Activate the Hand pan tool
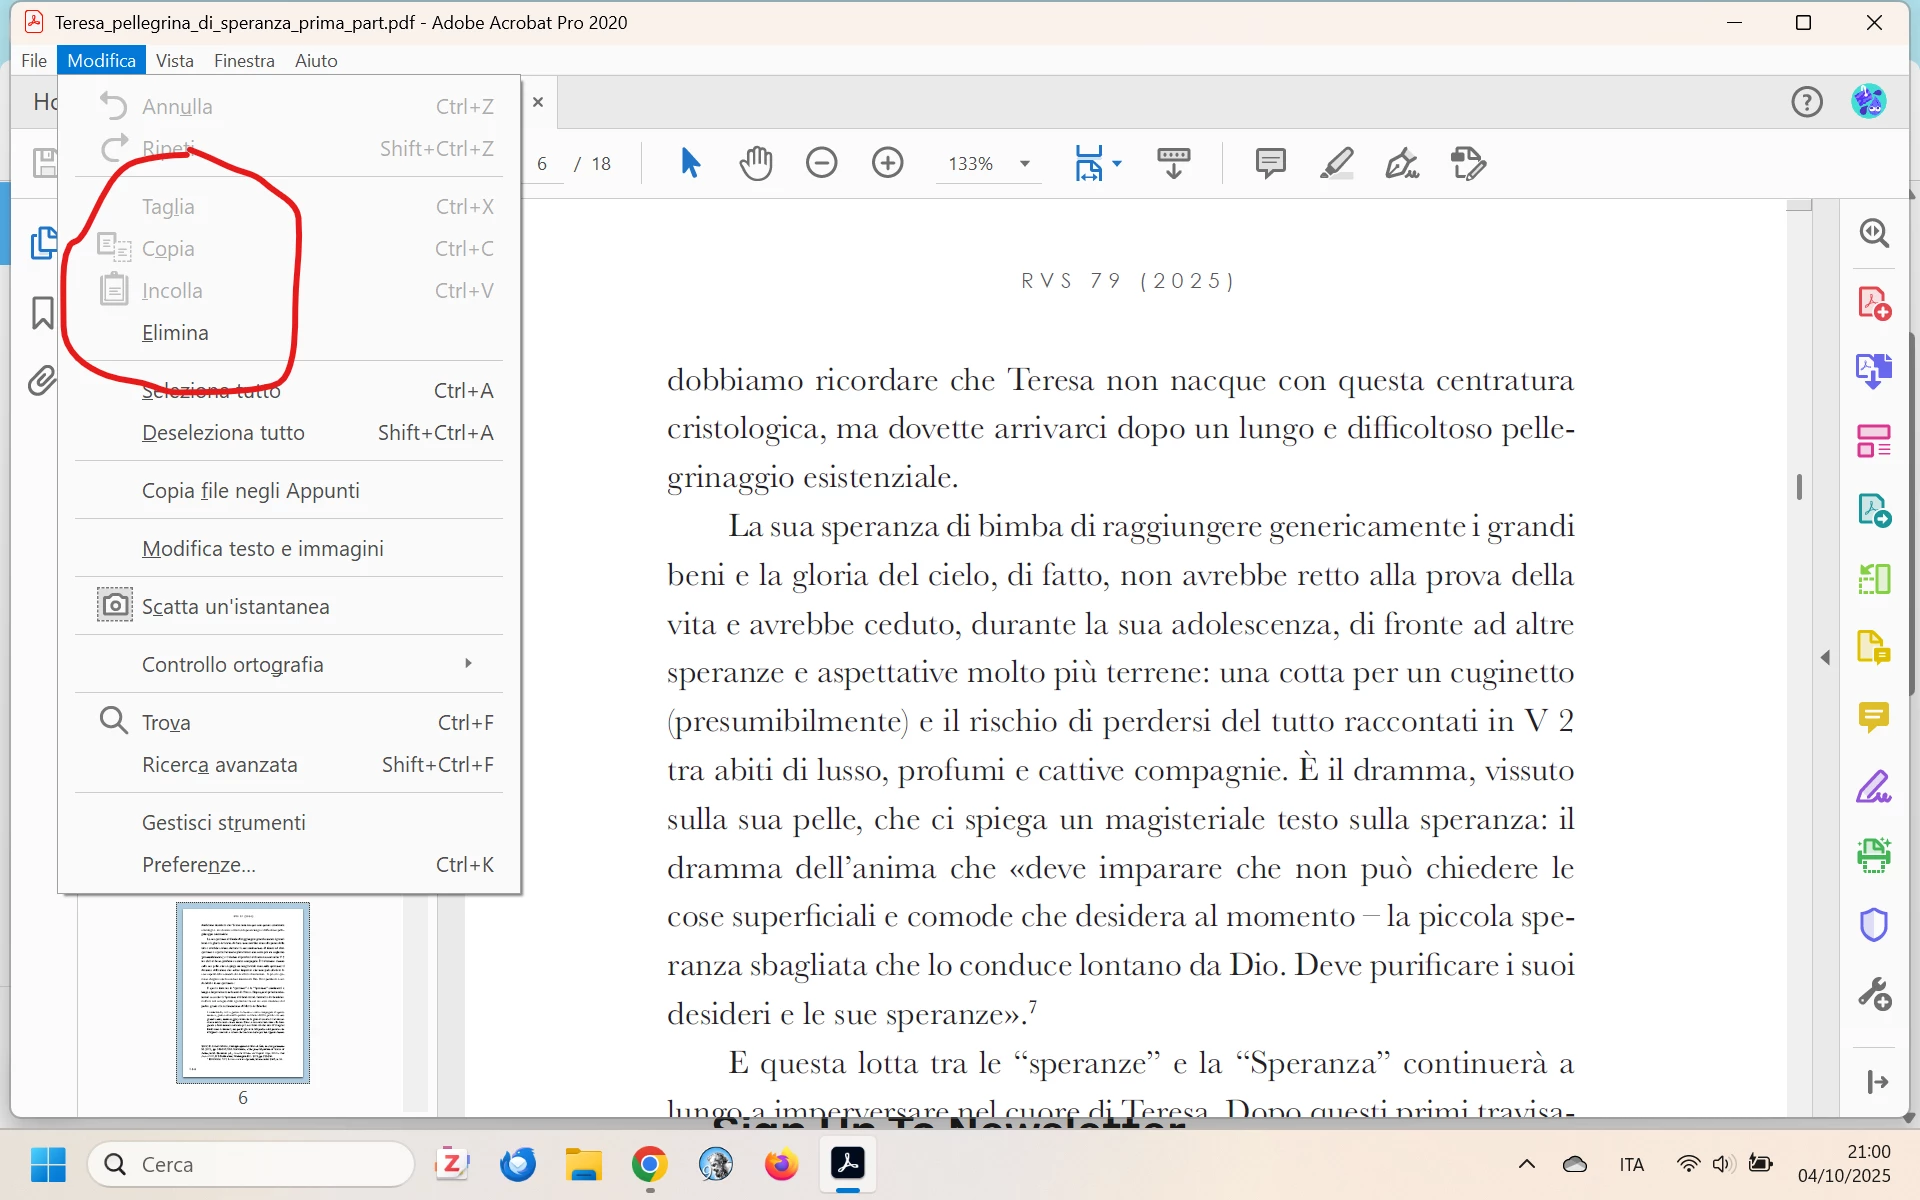 click(756, 163)
